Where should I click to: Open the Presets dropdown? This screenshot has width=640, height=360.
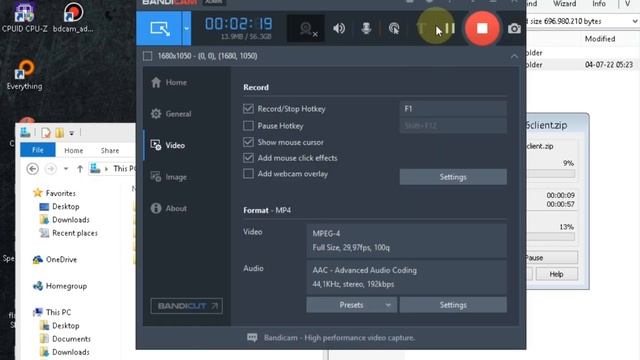pos(351,305)
